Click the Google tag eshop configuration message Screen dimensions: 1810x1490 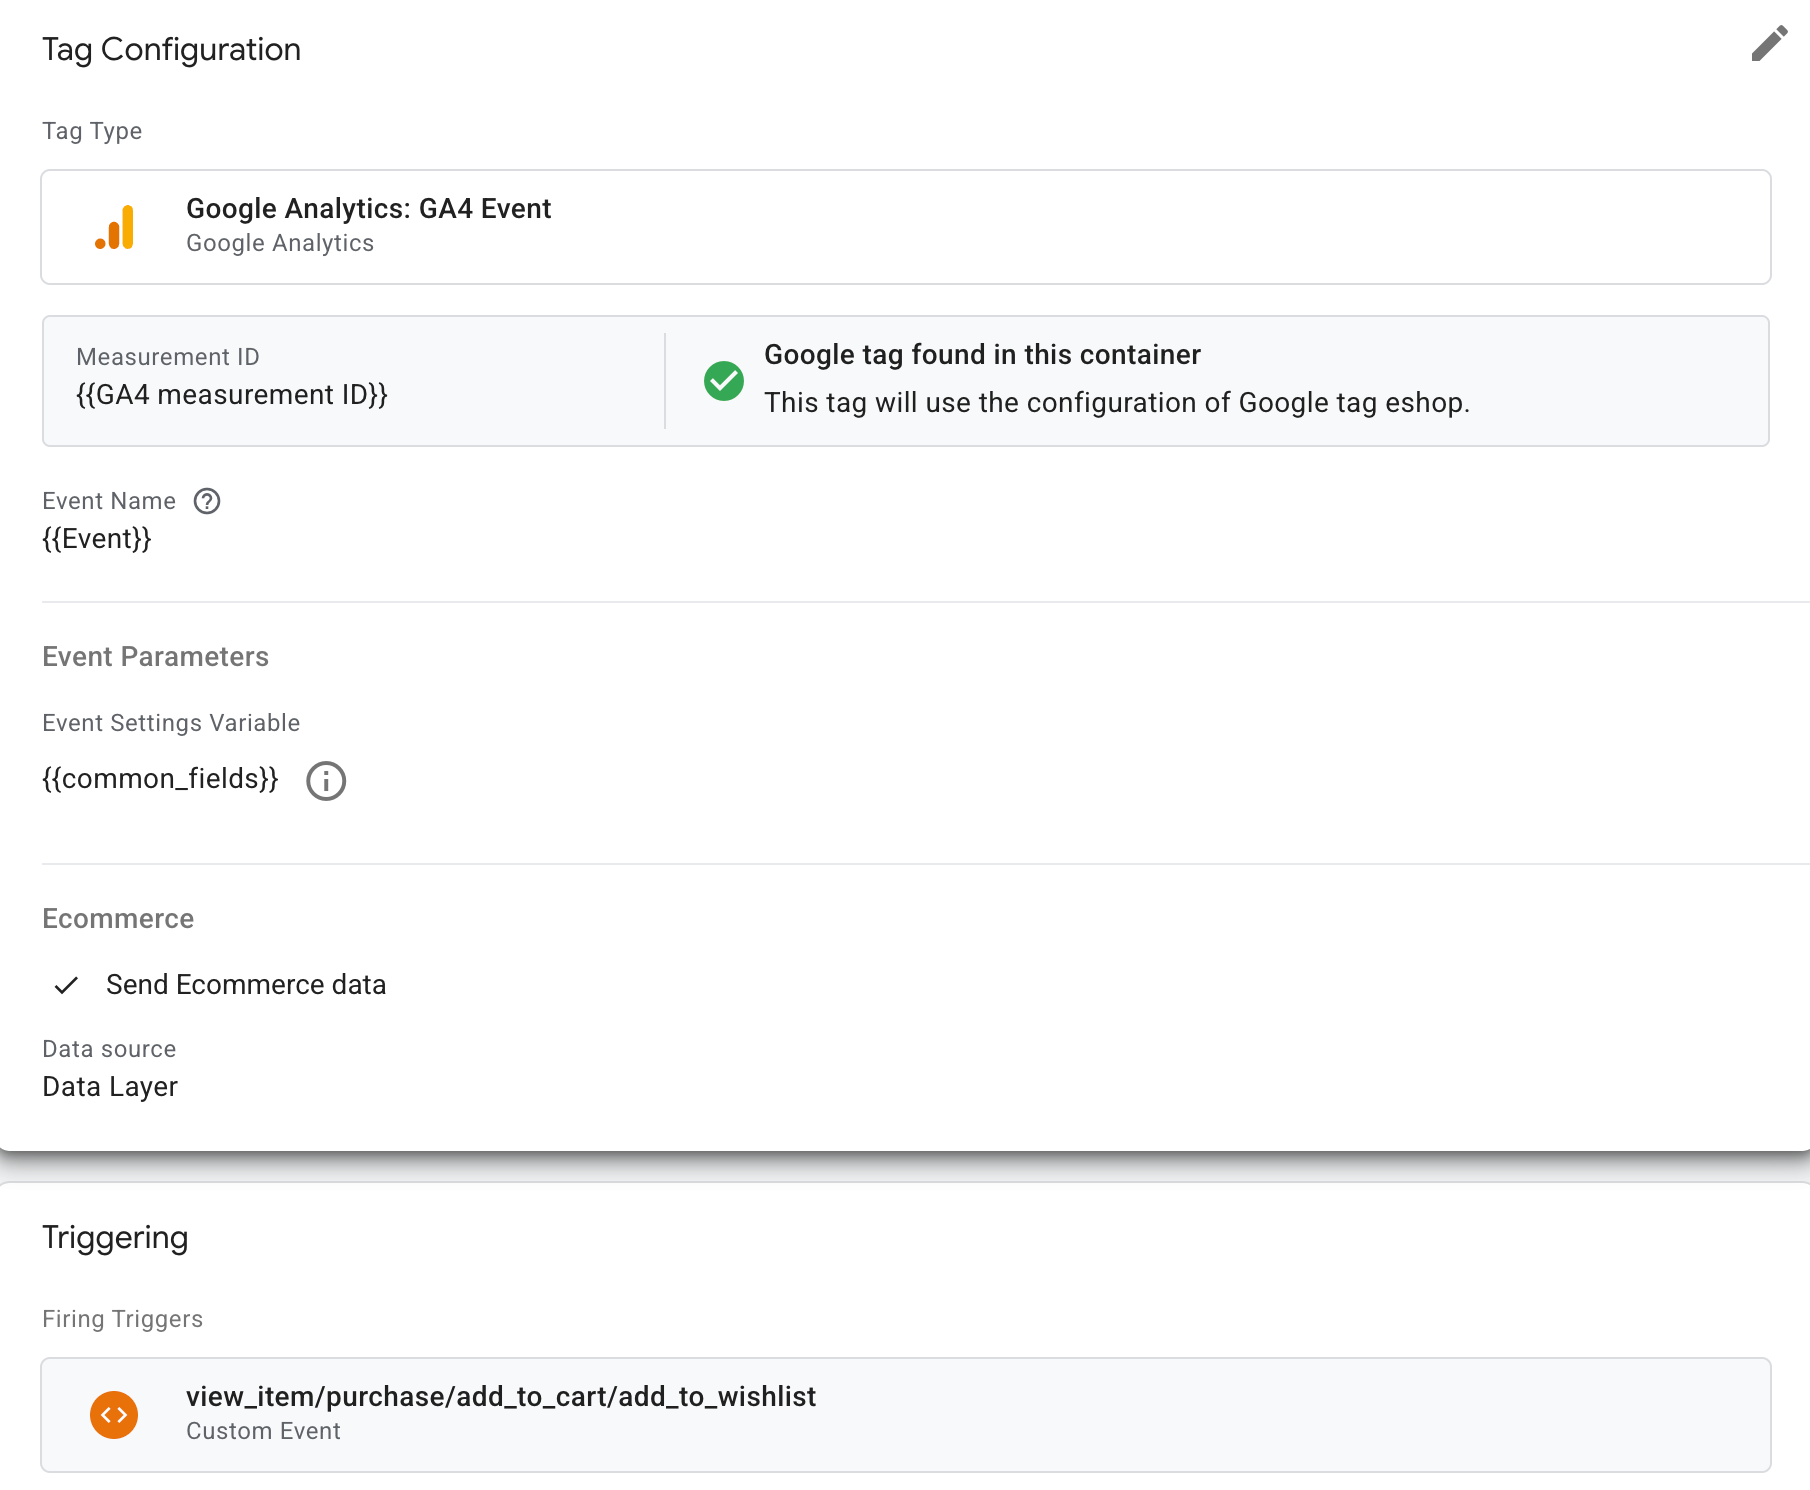point(1117,403)
